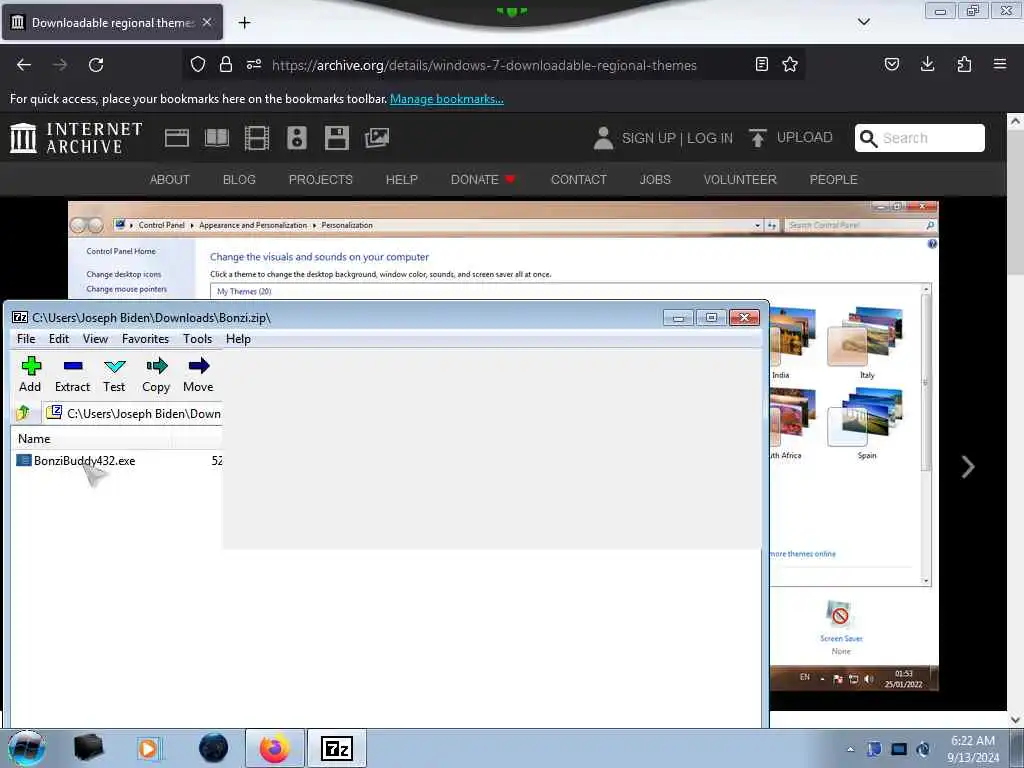Open Internet Archive Texts book icon

coord(217,138)
